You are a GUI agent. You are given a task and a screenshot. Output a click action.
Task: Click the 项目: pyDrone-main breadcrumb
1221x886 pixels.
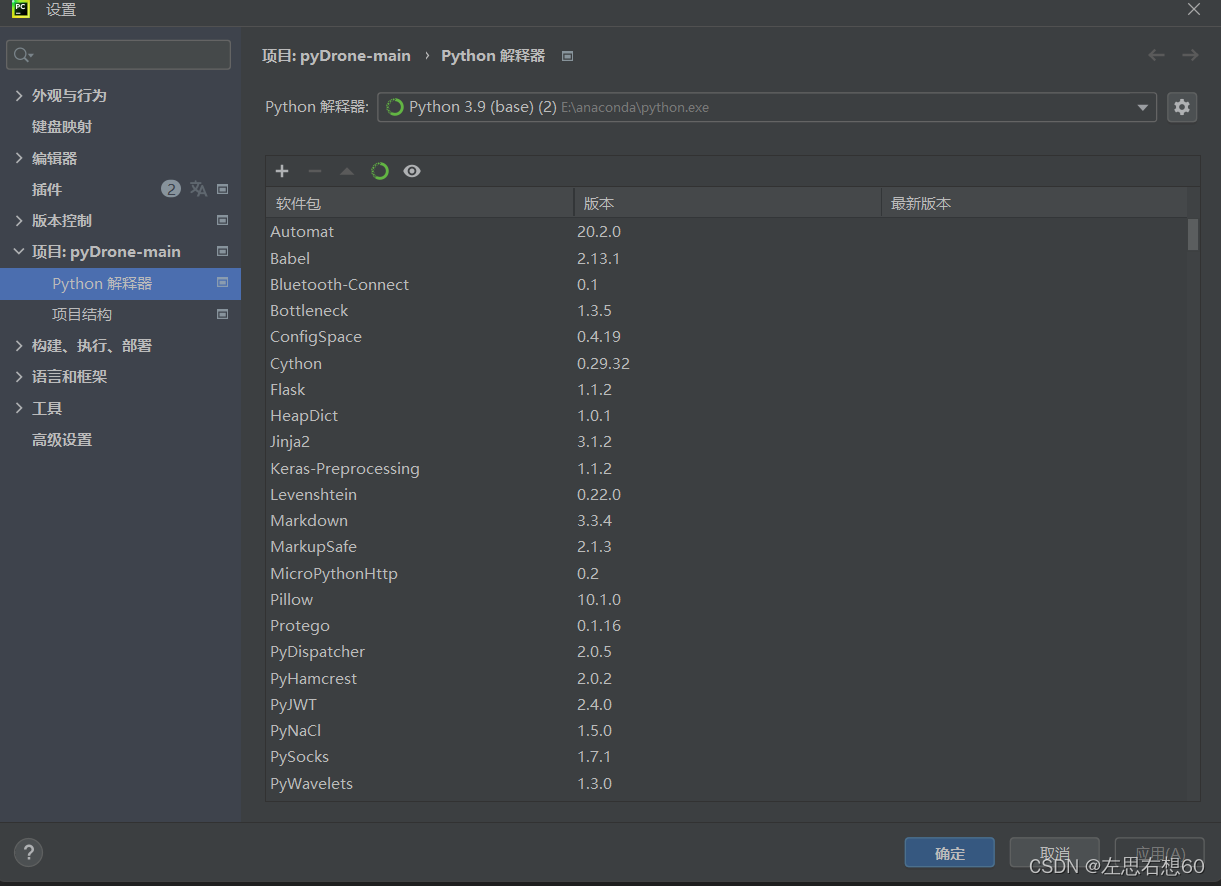coord(336,56)
